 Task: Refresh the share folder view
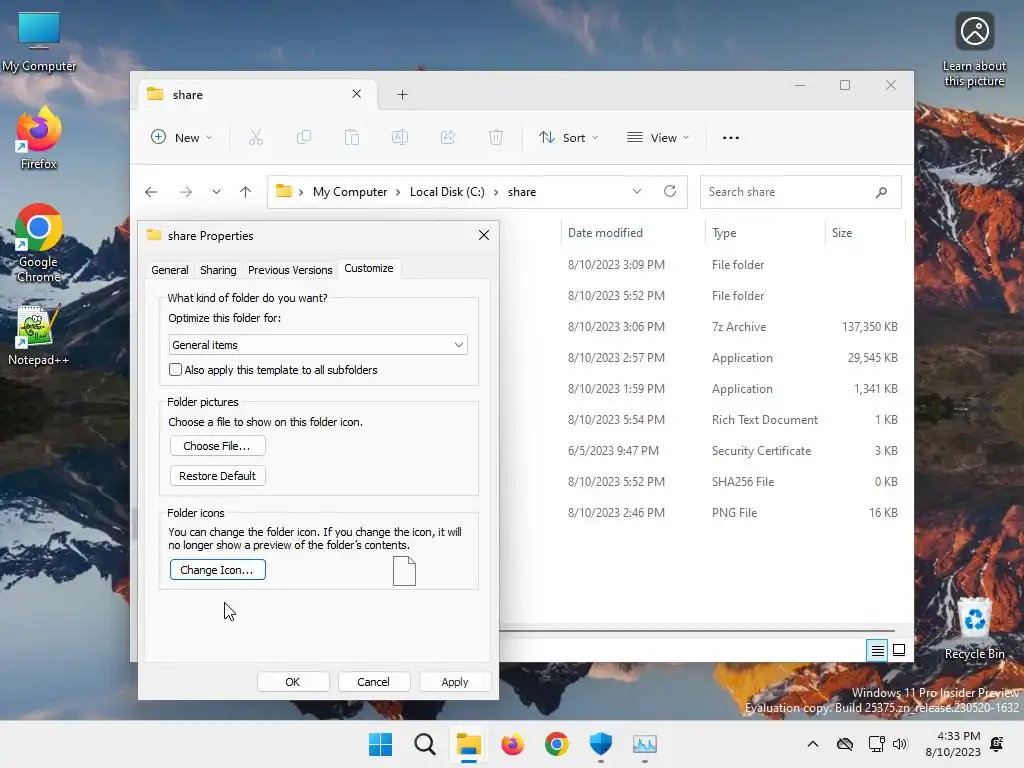click(x=670, y=191)
